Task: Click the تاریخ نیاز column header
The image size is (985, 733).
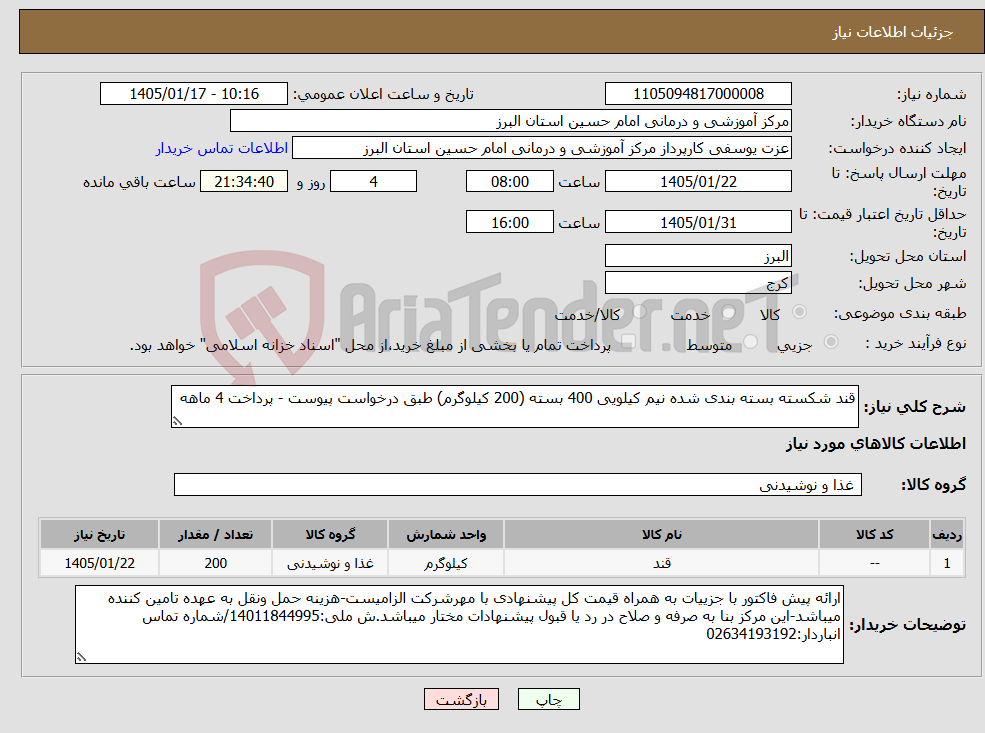Action: [99, 535]
